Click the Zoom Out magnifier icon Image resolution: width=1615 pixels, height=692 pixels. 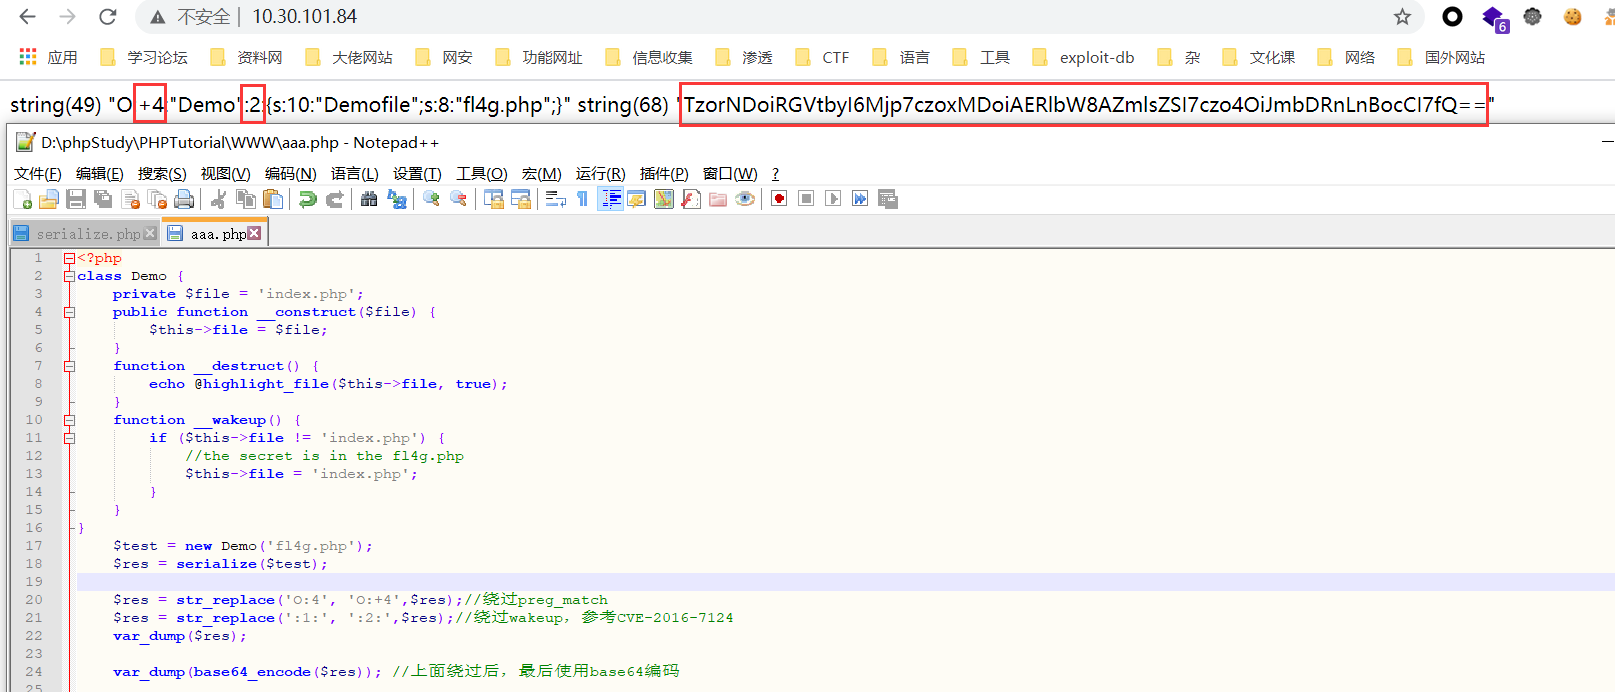pyautogui.click(x=458, y=199)
